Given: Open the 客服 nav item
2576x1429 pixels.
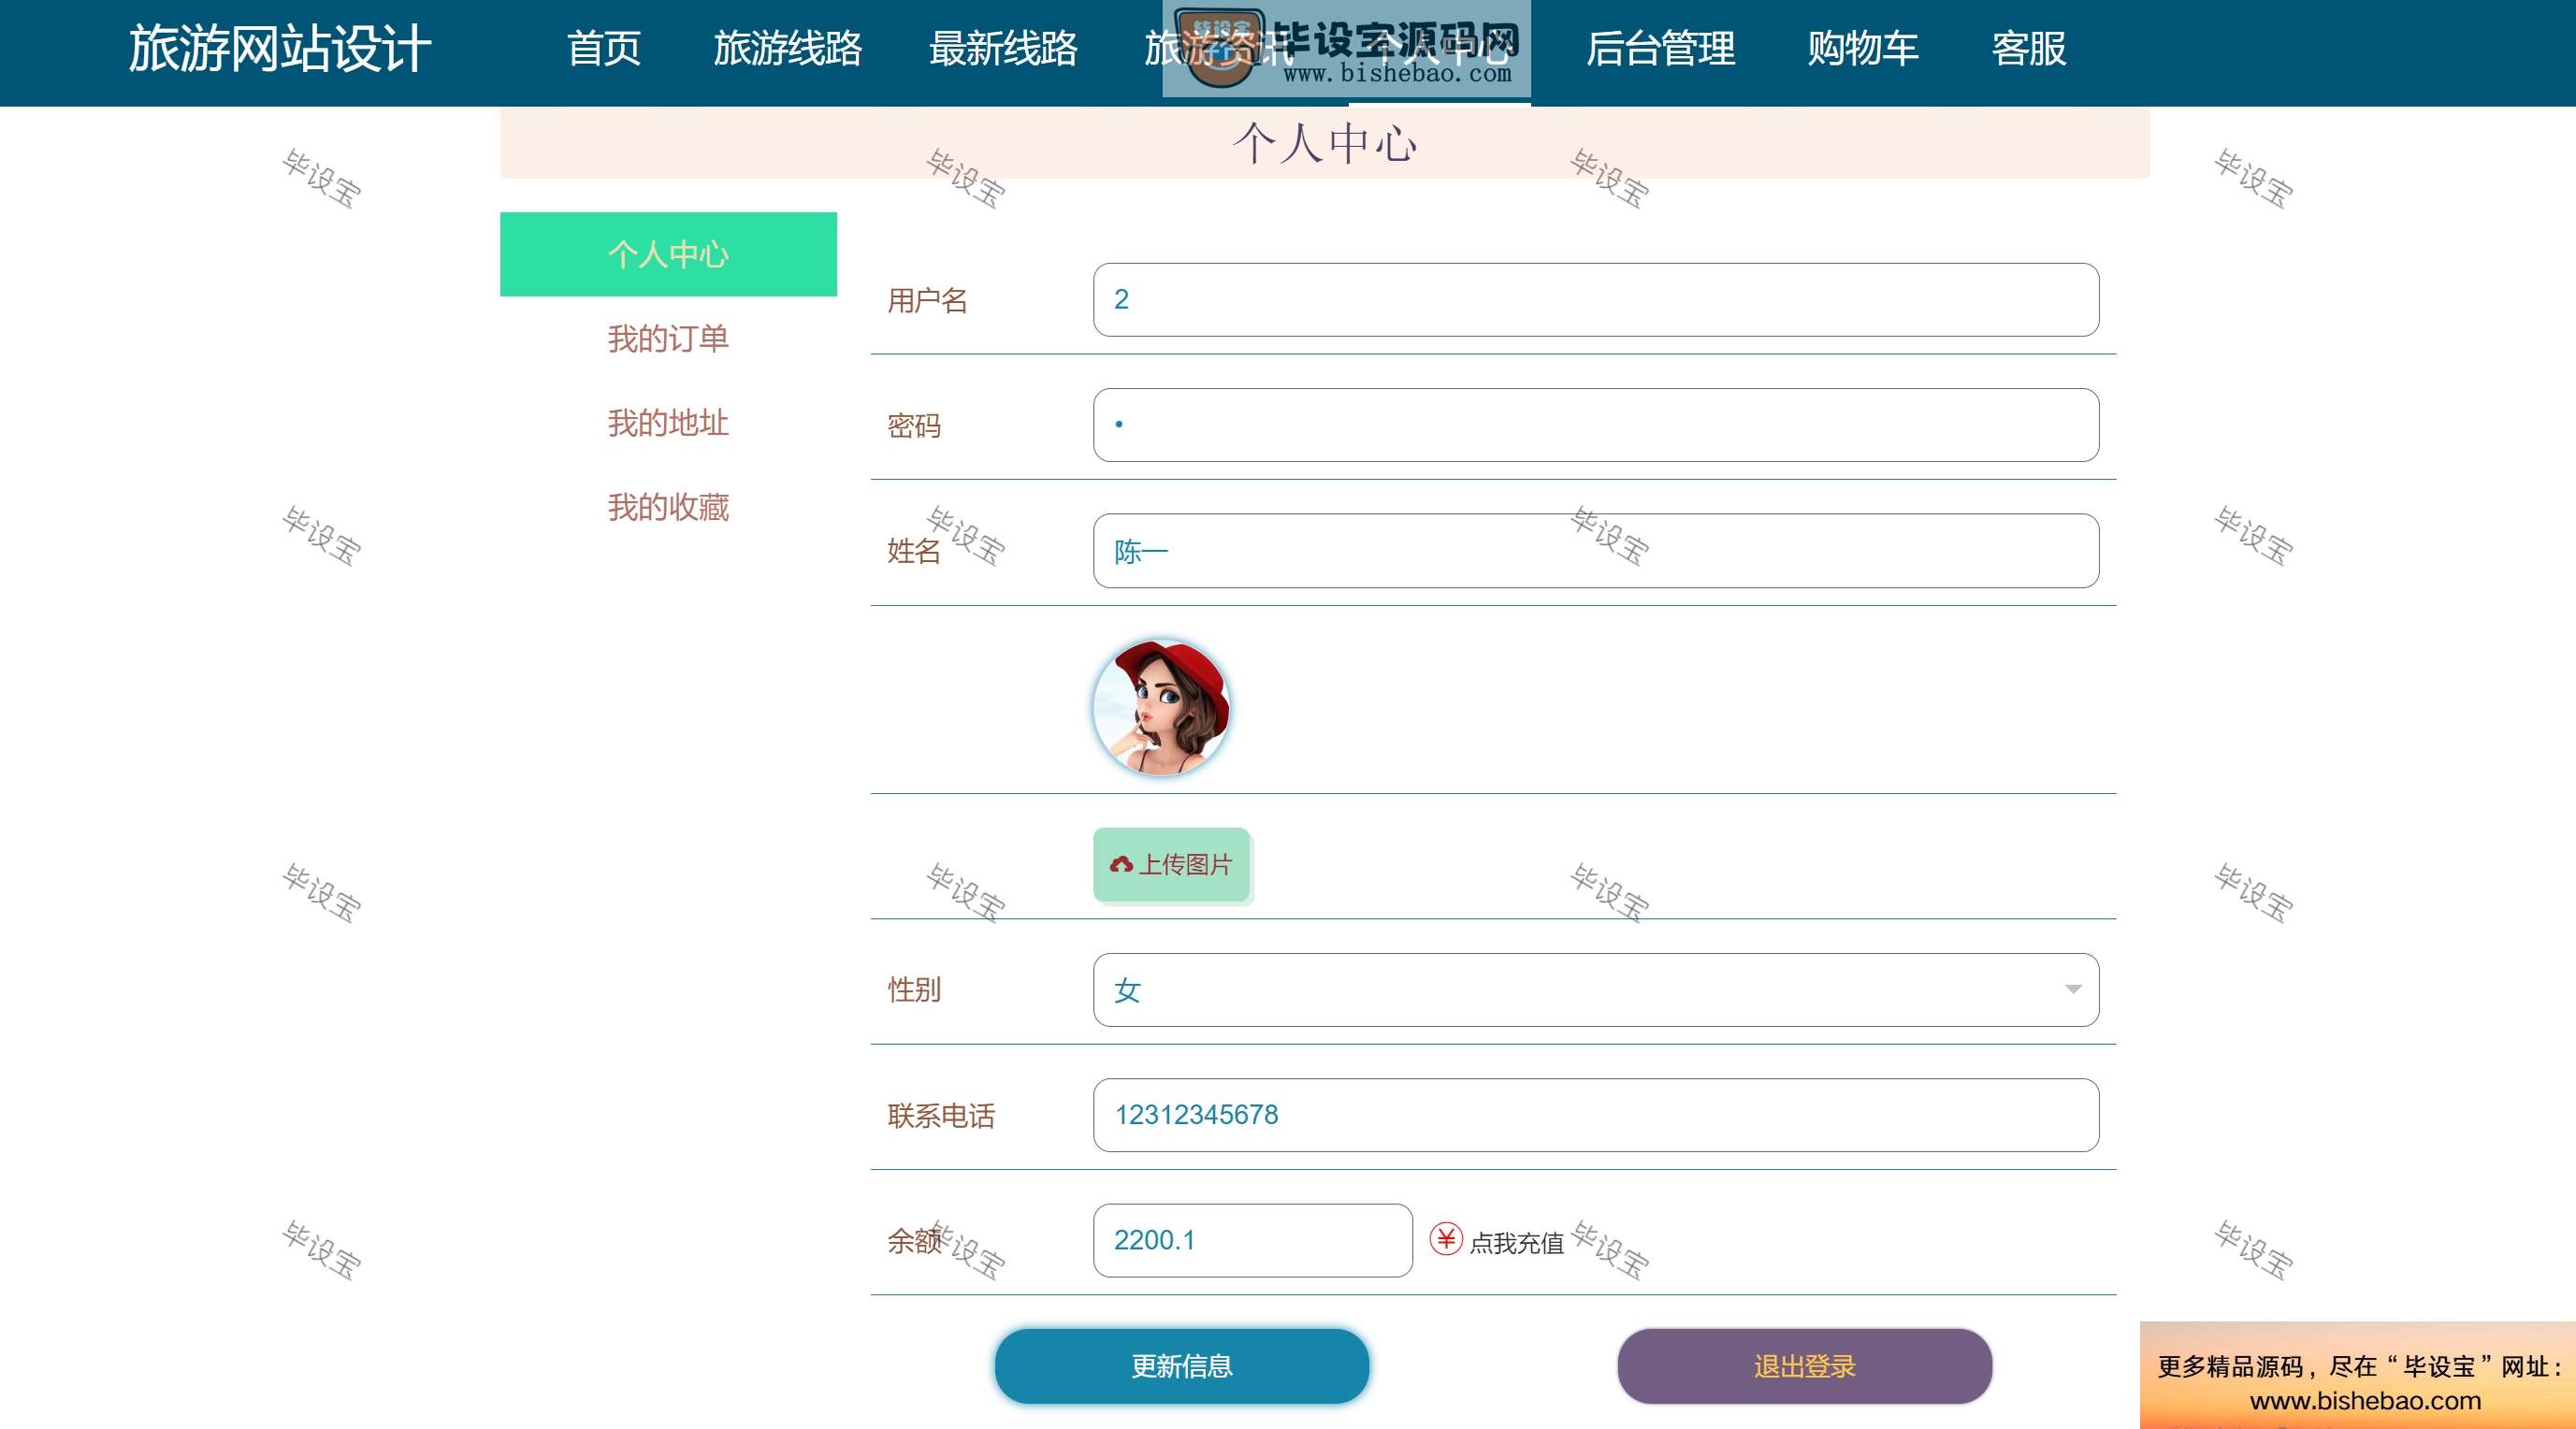Looking at the screenshot, I should tap(2029, 48).
